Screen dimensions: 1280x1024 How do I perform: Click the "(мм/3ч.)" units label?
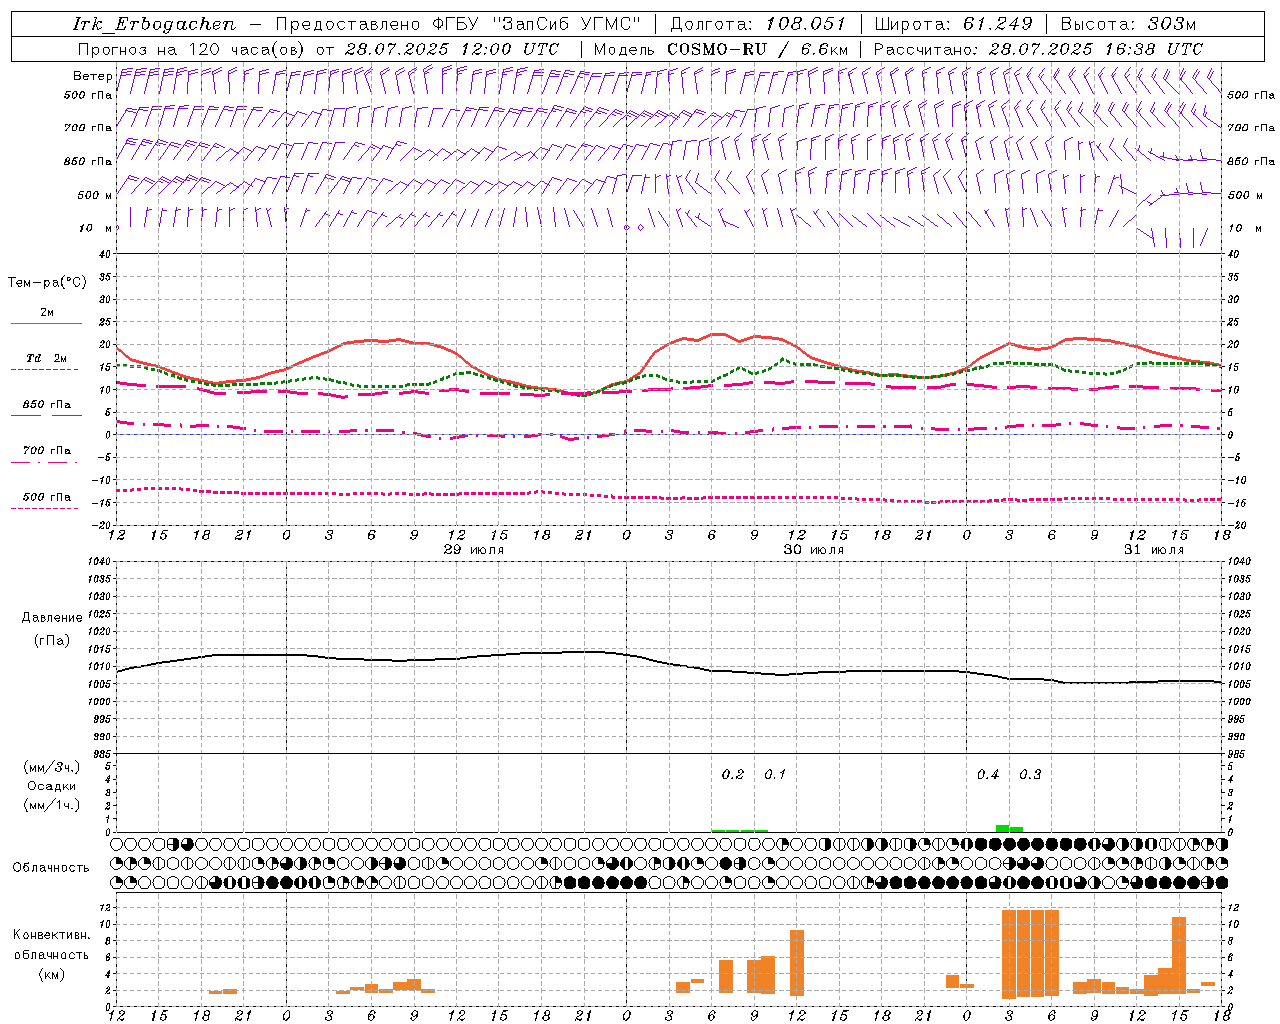click(x=52, y=767)
